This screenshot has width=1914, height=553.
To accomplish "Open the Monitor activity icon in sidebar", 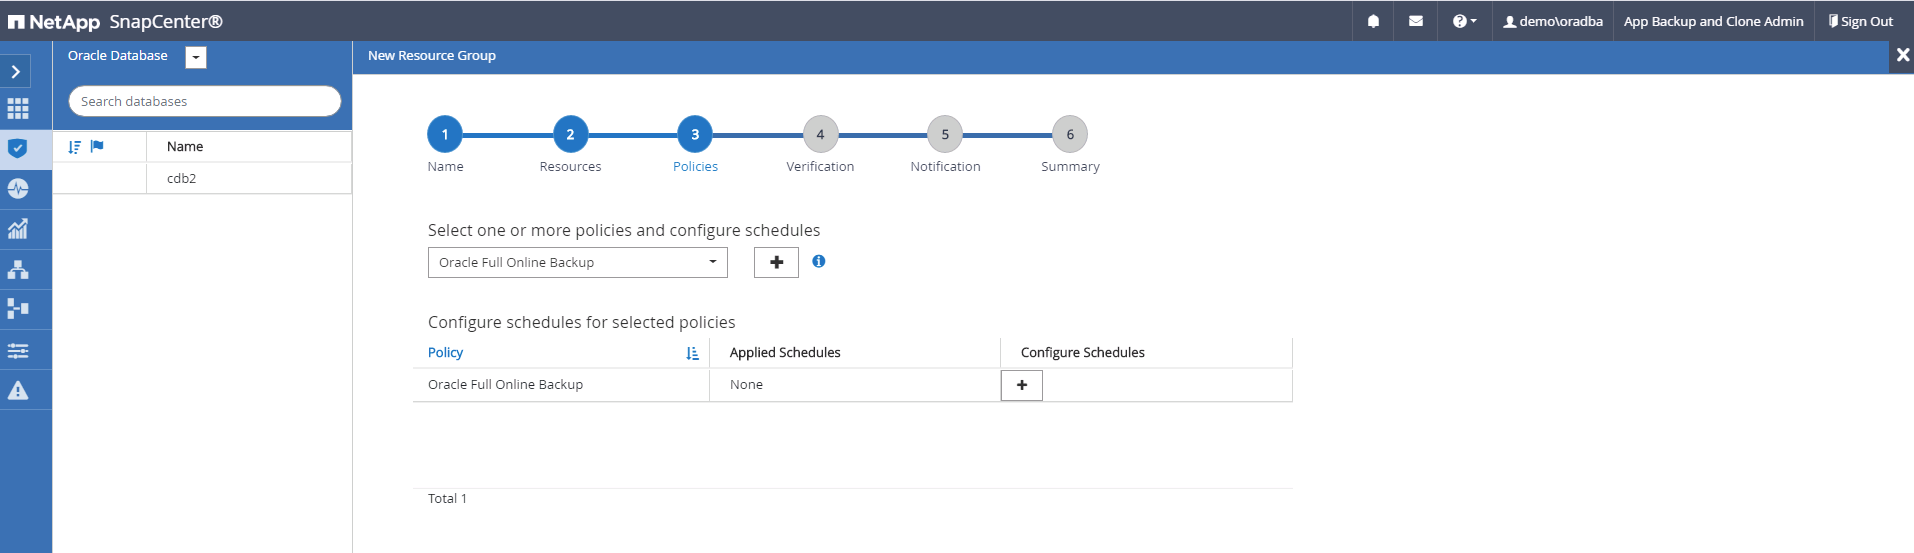I will [18, 189].
